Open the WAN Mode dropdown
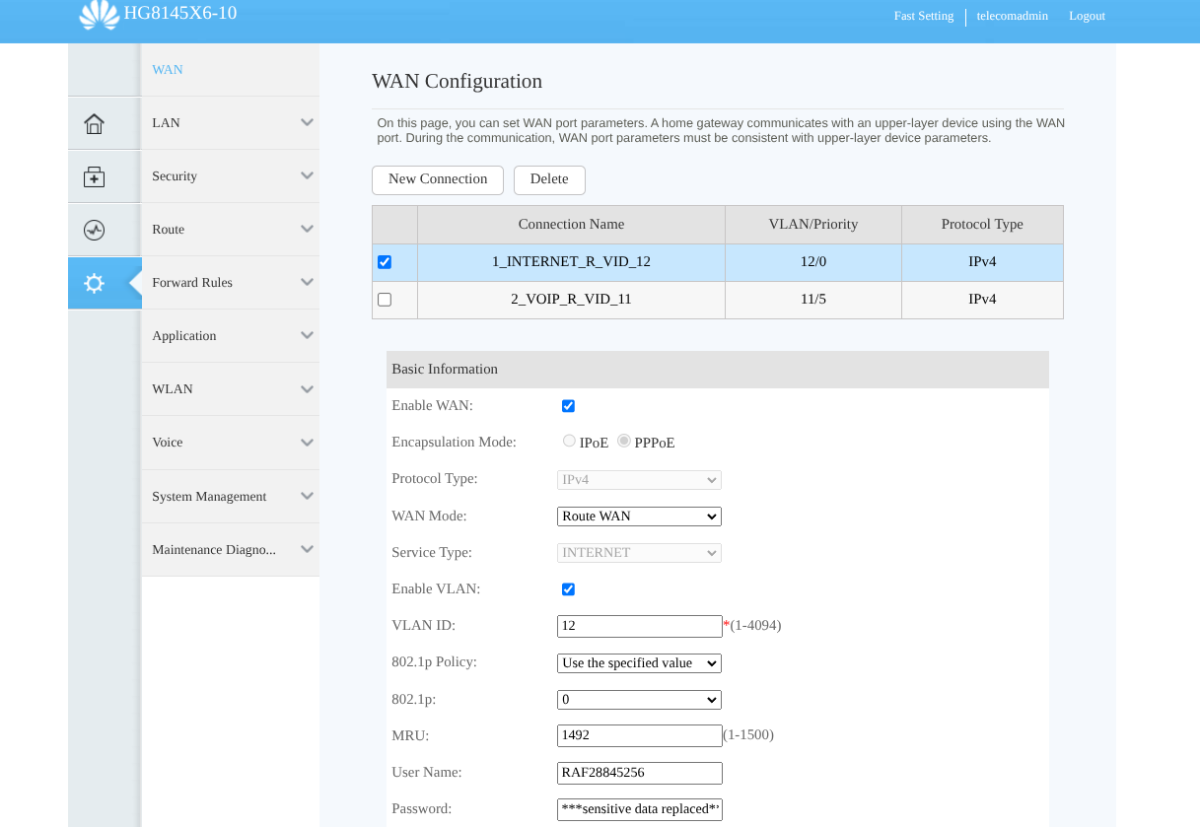Screen dimensions: 1200x827 coord(639,516)
